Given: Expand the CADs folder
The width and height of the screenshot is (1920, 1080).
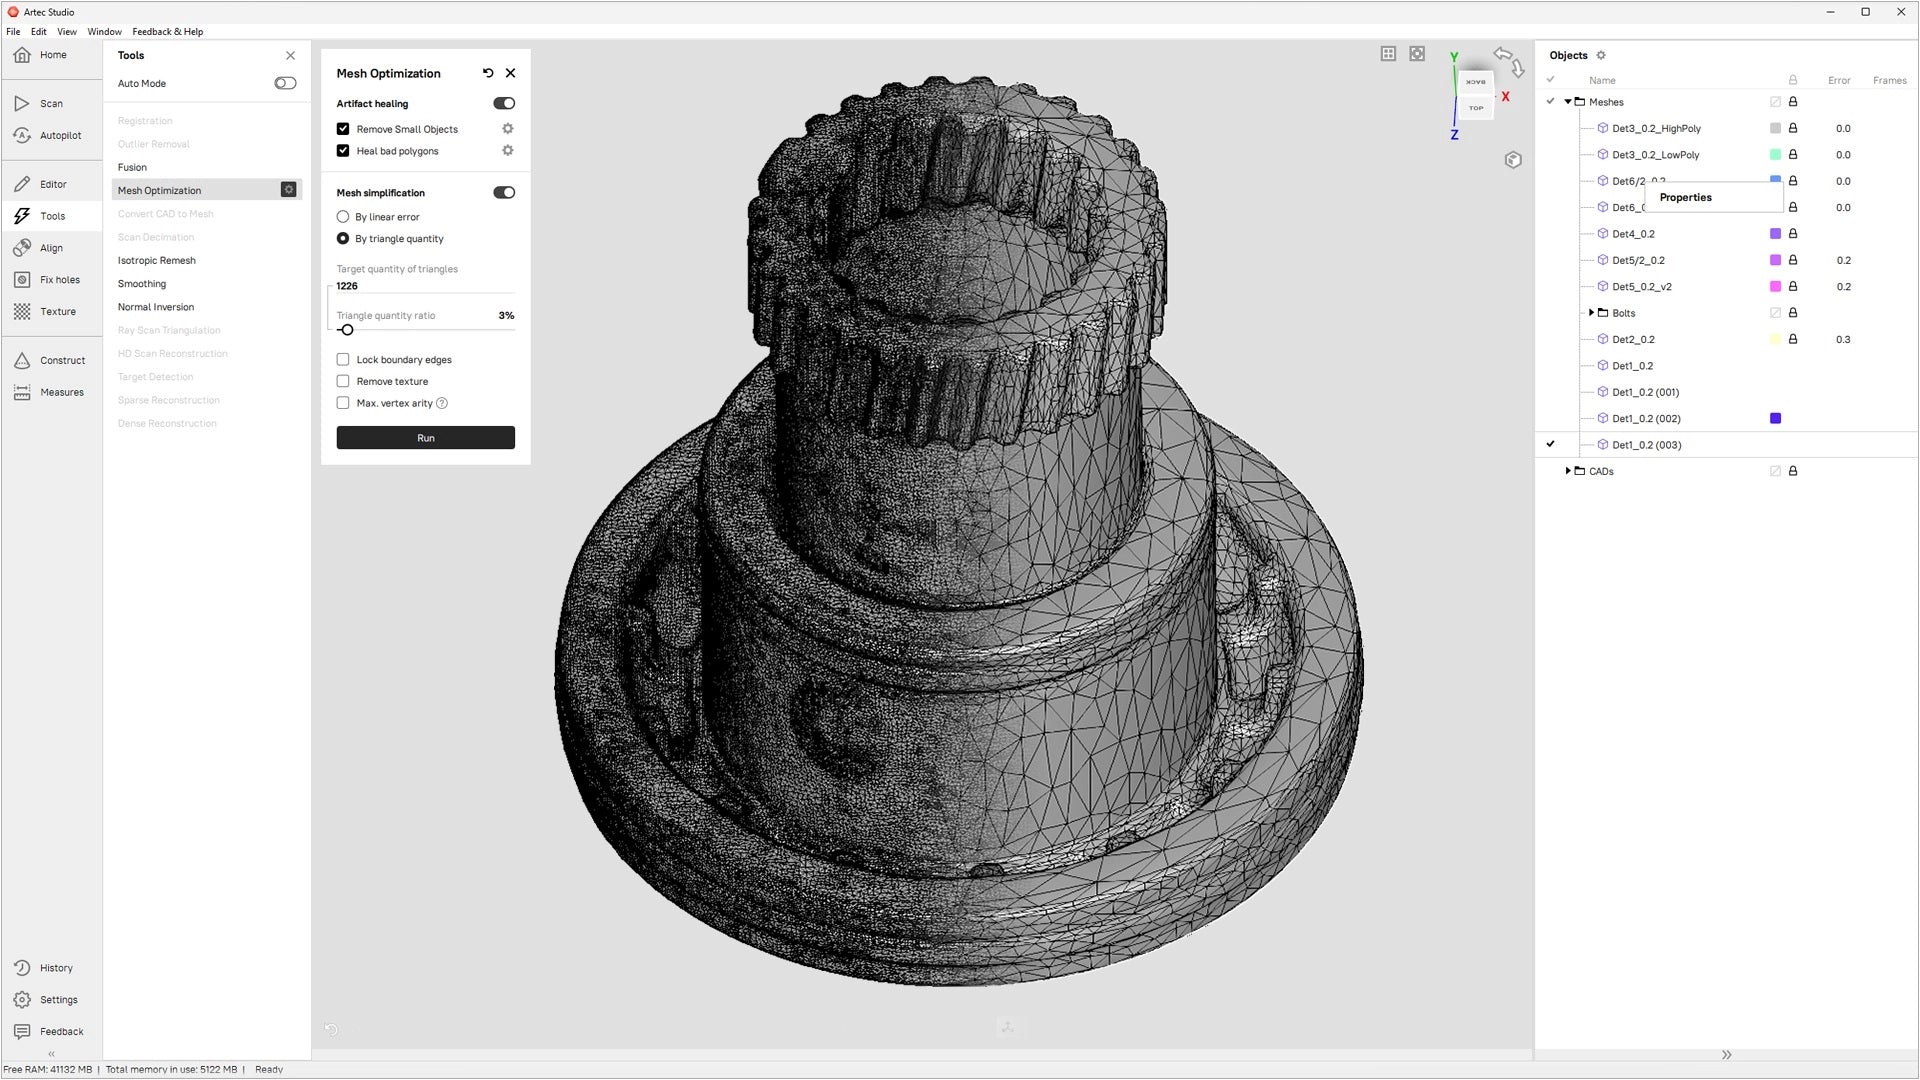Looking at the screenshot, I should point(1568,471).
